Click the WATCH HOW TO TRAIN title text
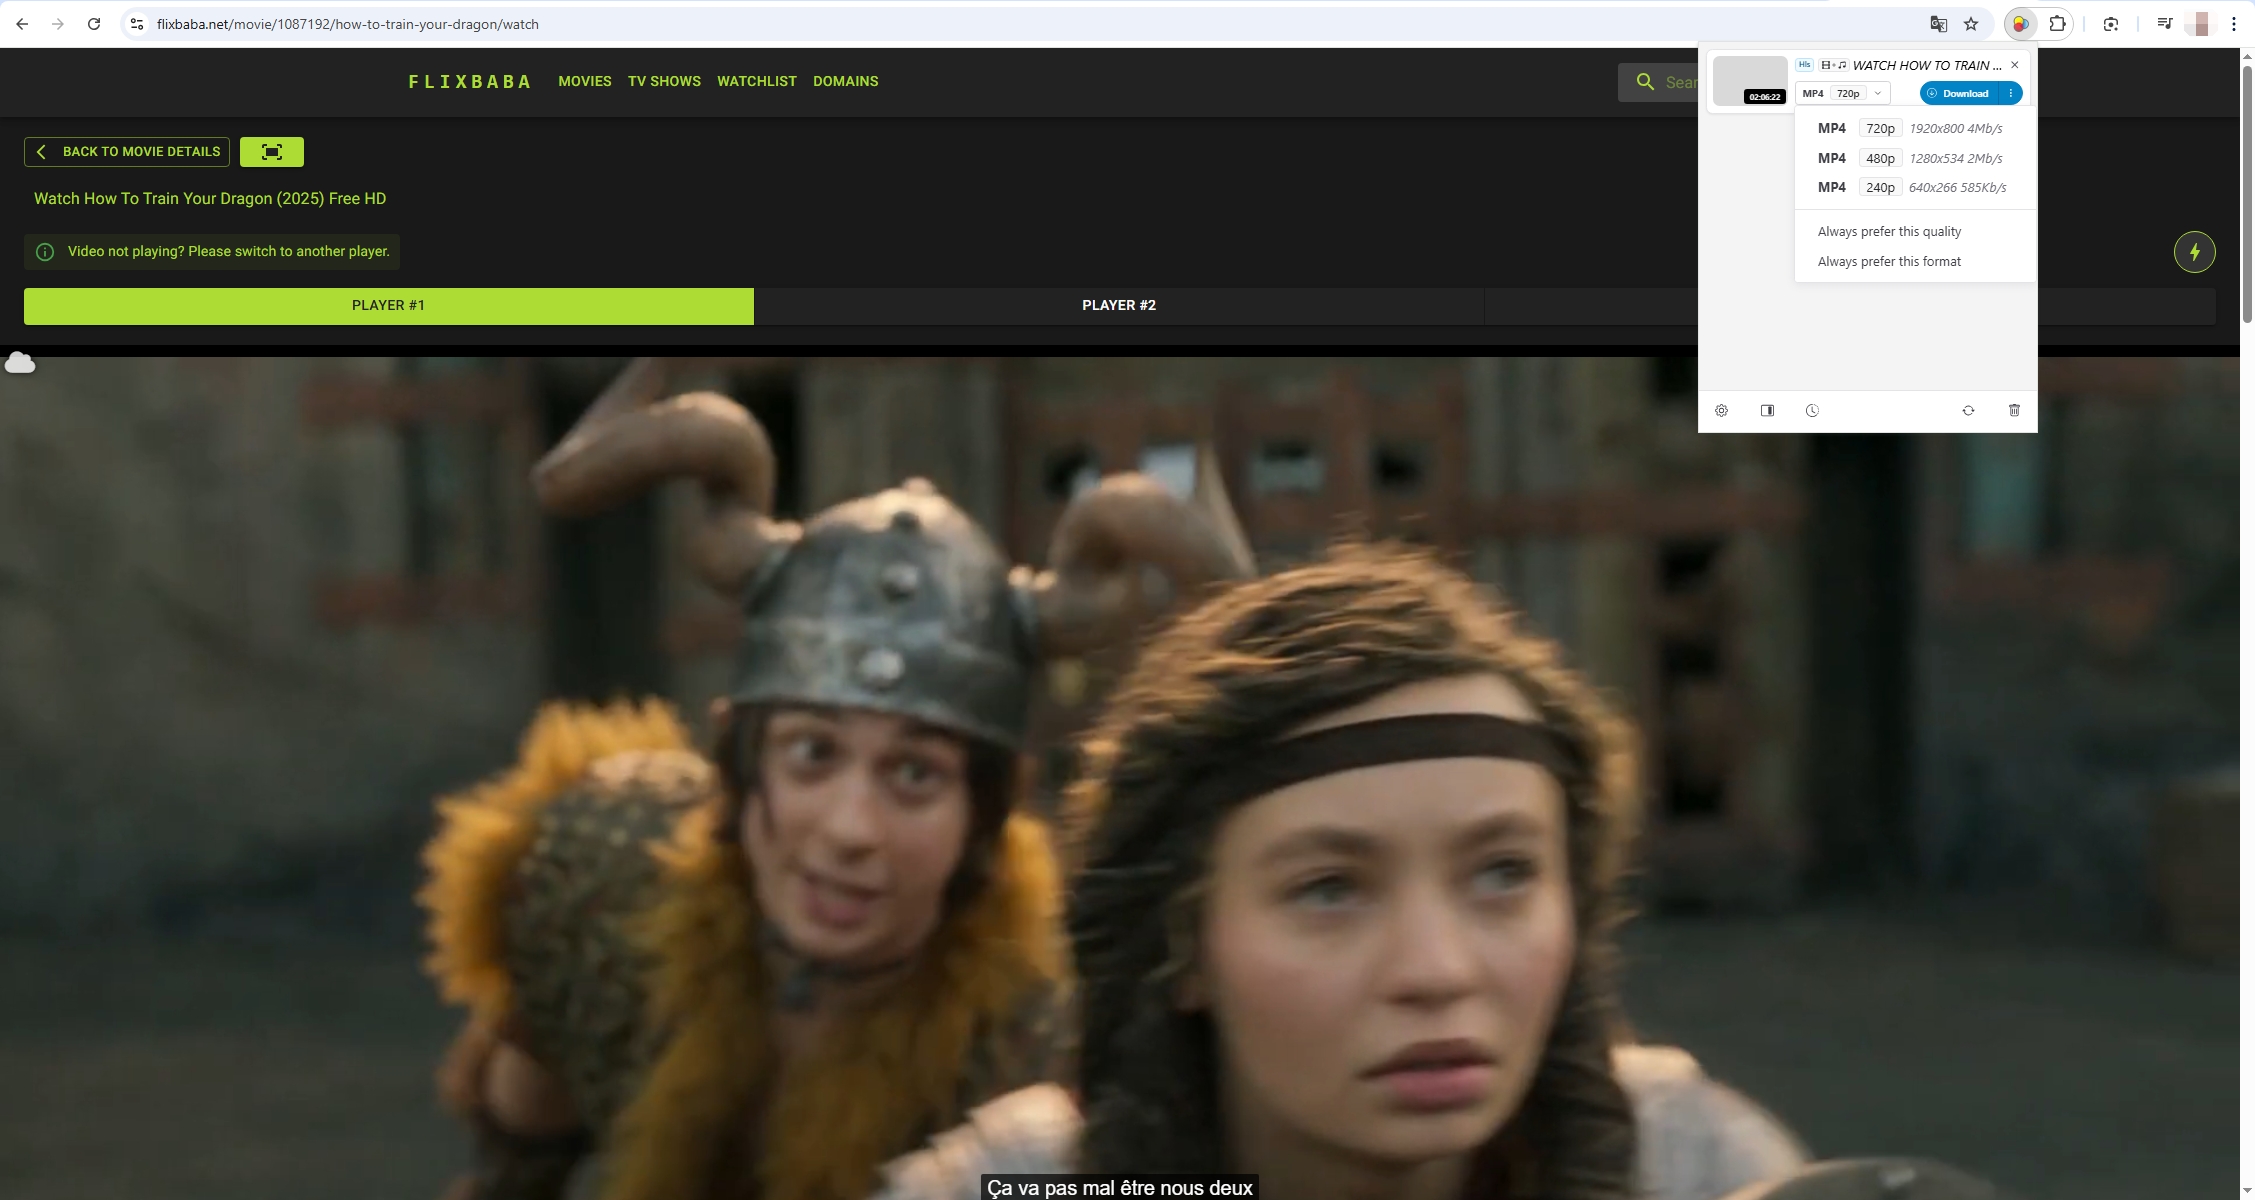2255x1200 pixels. tap(1926, 65)
